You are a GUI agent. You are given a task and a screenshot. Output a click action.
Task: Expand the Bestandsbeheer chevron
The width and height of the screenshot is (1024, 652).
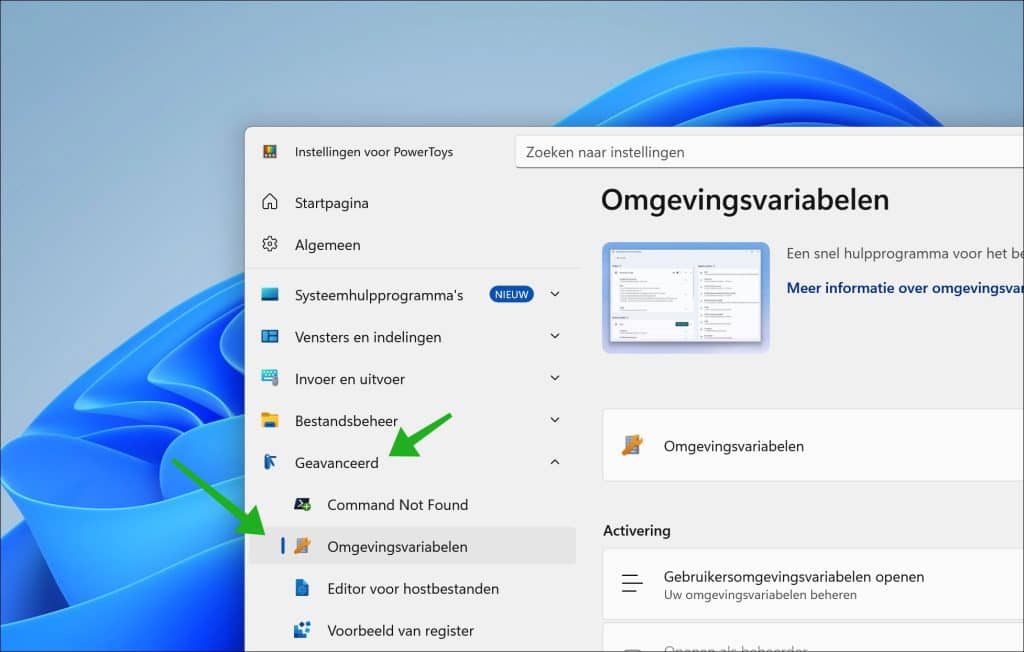click(555, 419)
